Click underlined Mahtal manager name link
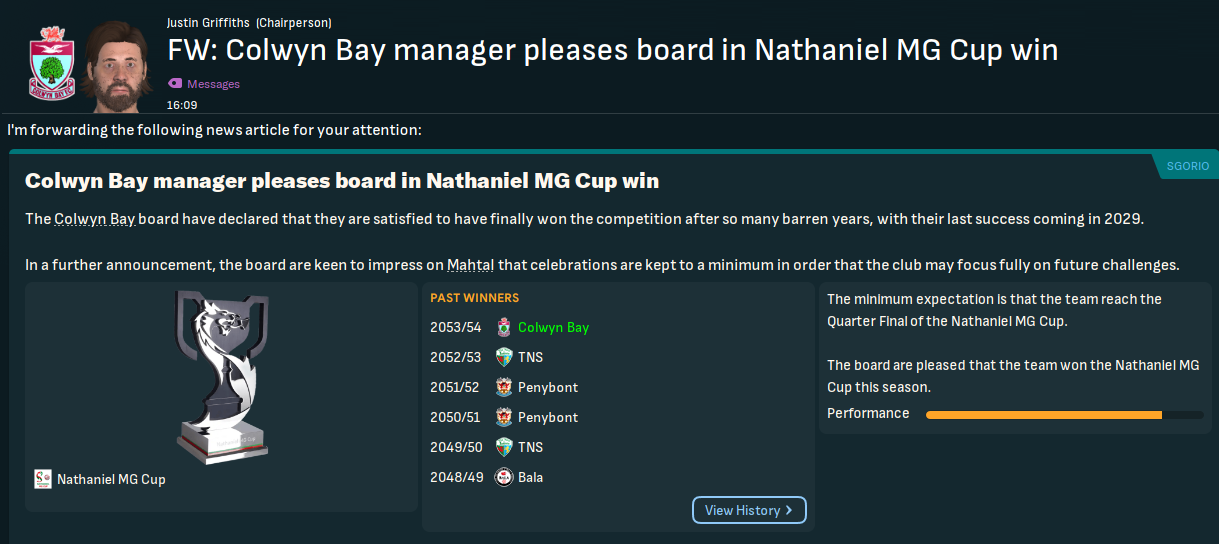1219x544 pixels. tap(470, 265)
